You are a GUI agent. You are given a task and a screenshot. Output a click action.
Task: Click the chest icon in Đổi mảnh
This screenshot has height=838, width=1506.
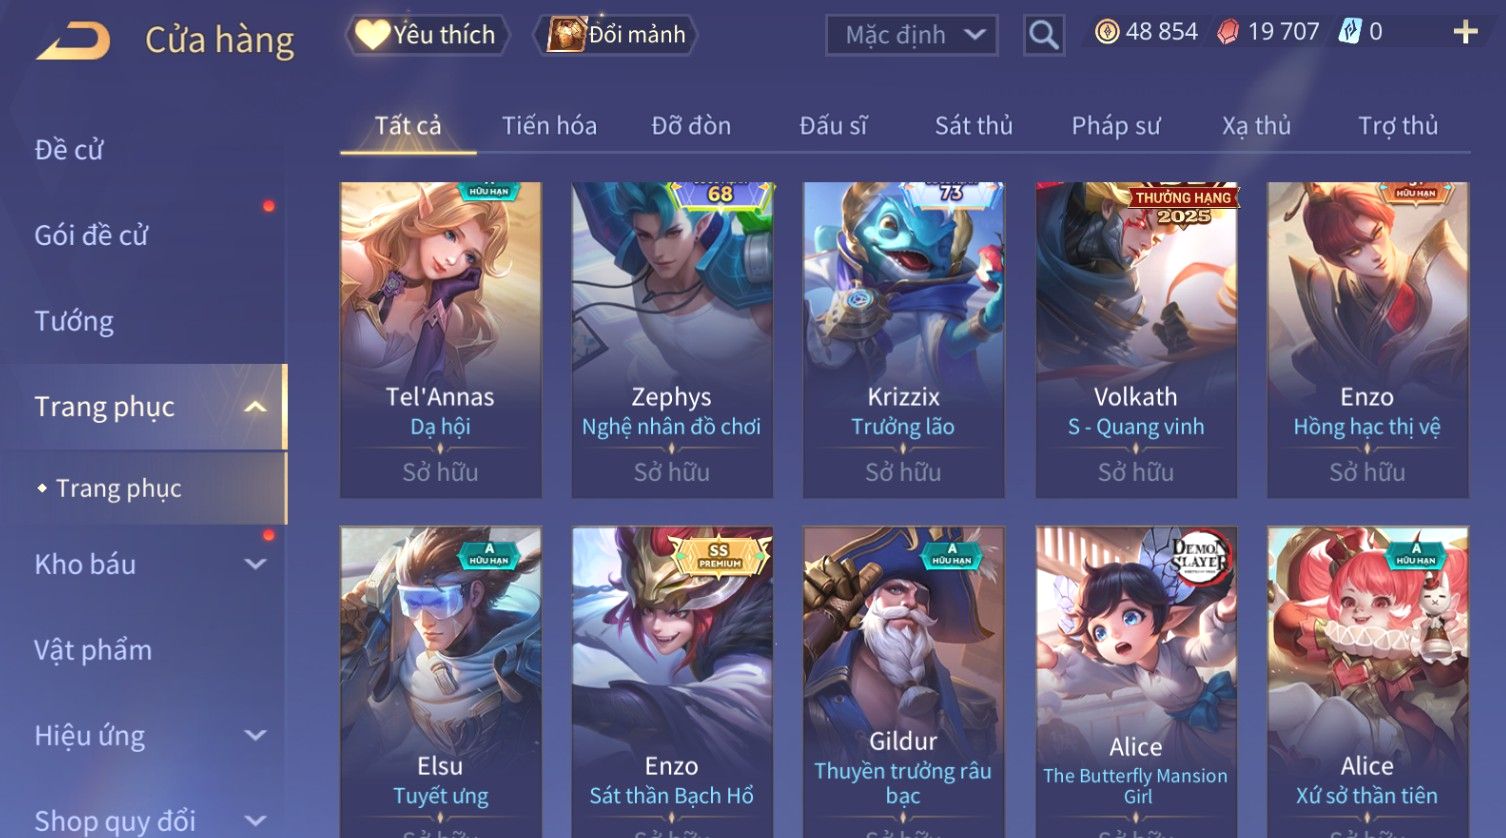pos(566,35)
